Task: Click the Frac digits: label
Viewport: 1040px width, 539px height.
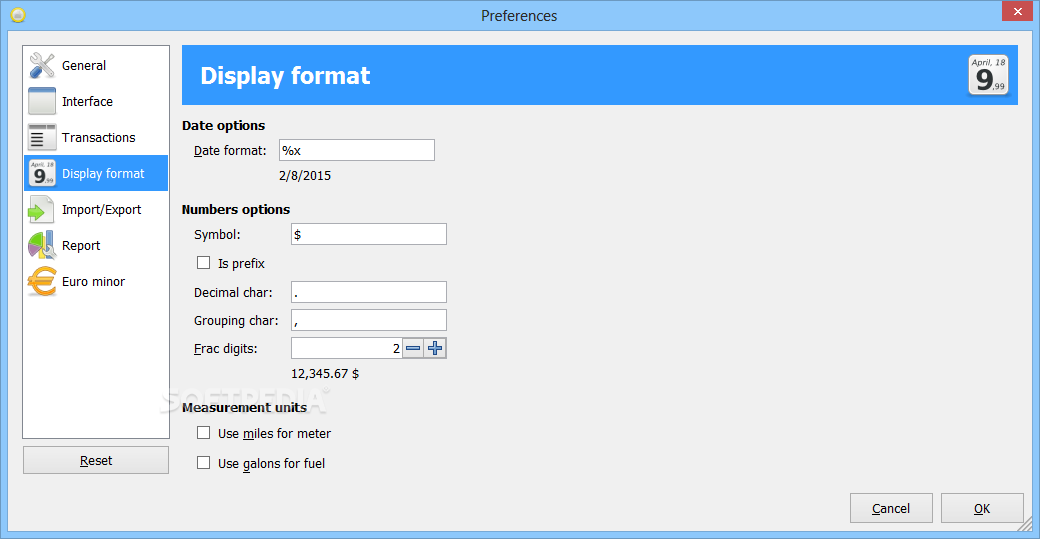Action: [x=226, y=349]
